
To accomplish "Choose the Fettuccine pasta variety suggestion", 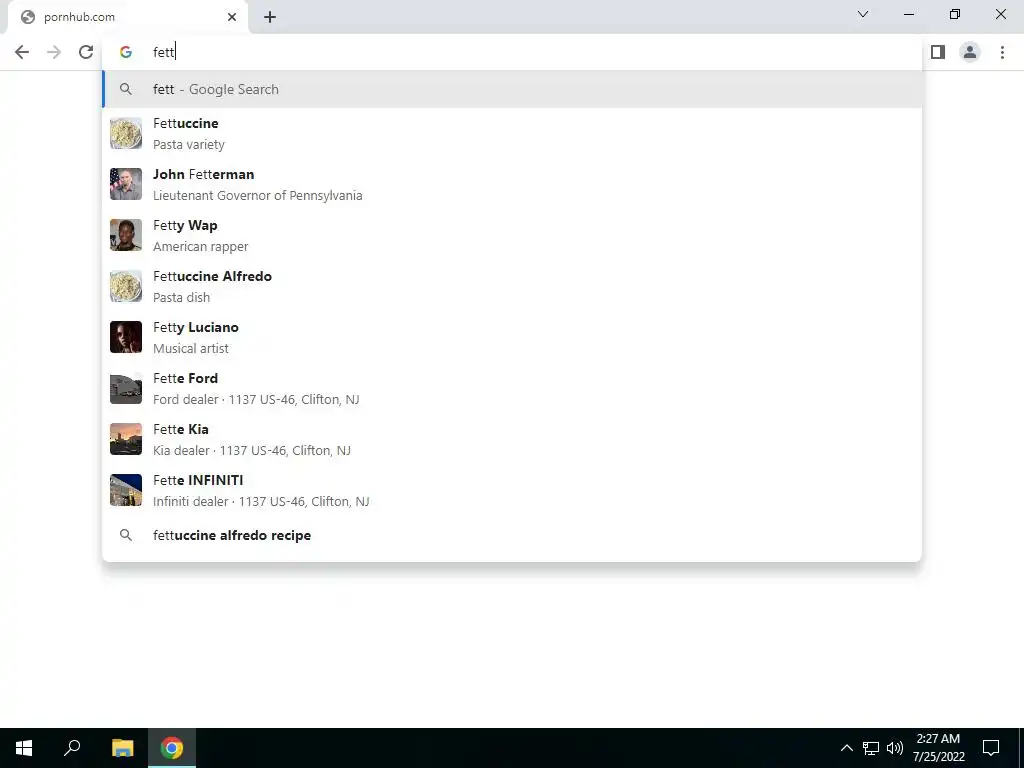I will (513, 133).
